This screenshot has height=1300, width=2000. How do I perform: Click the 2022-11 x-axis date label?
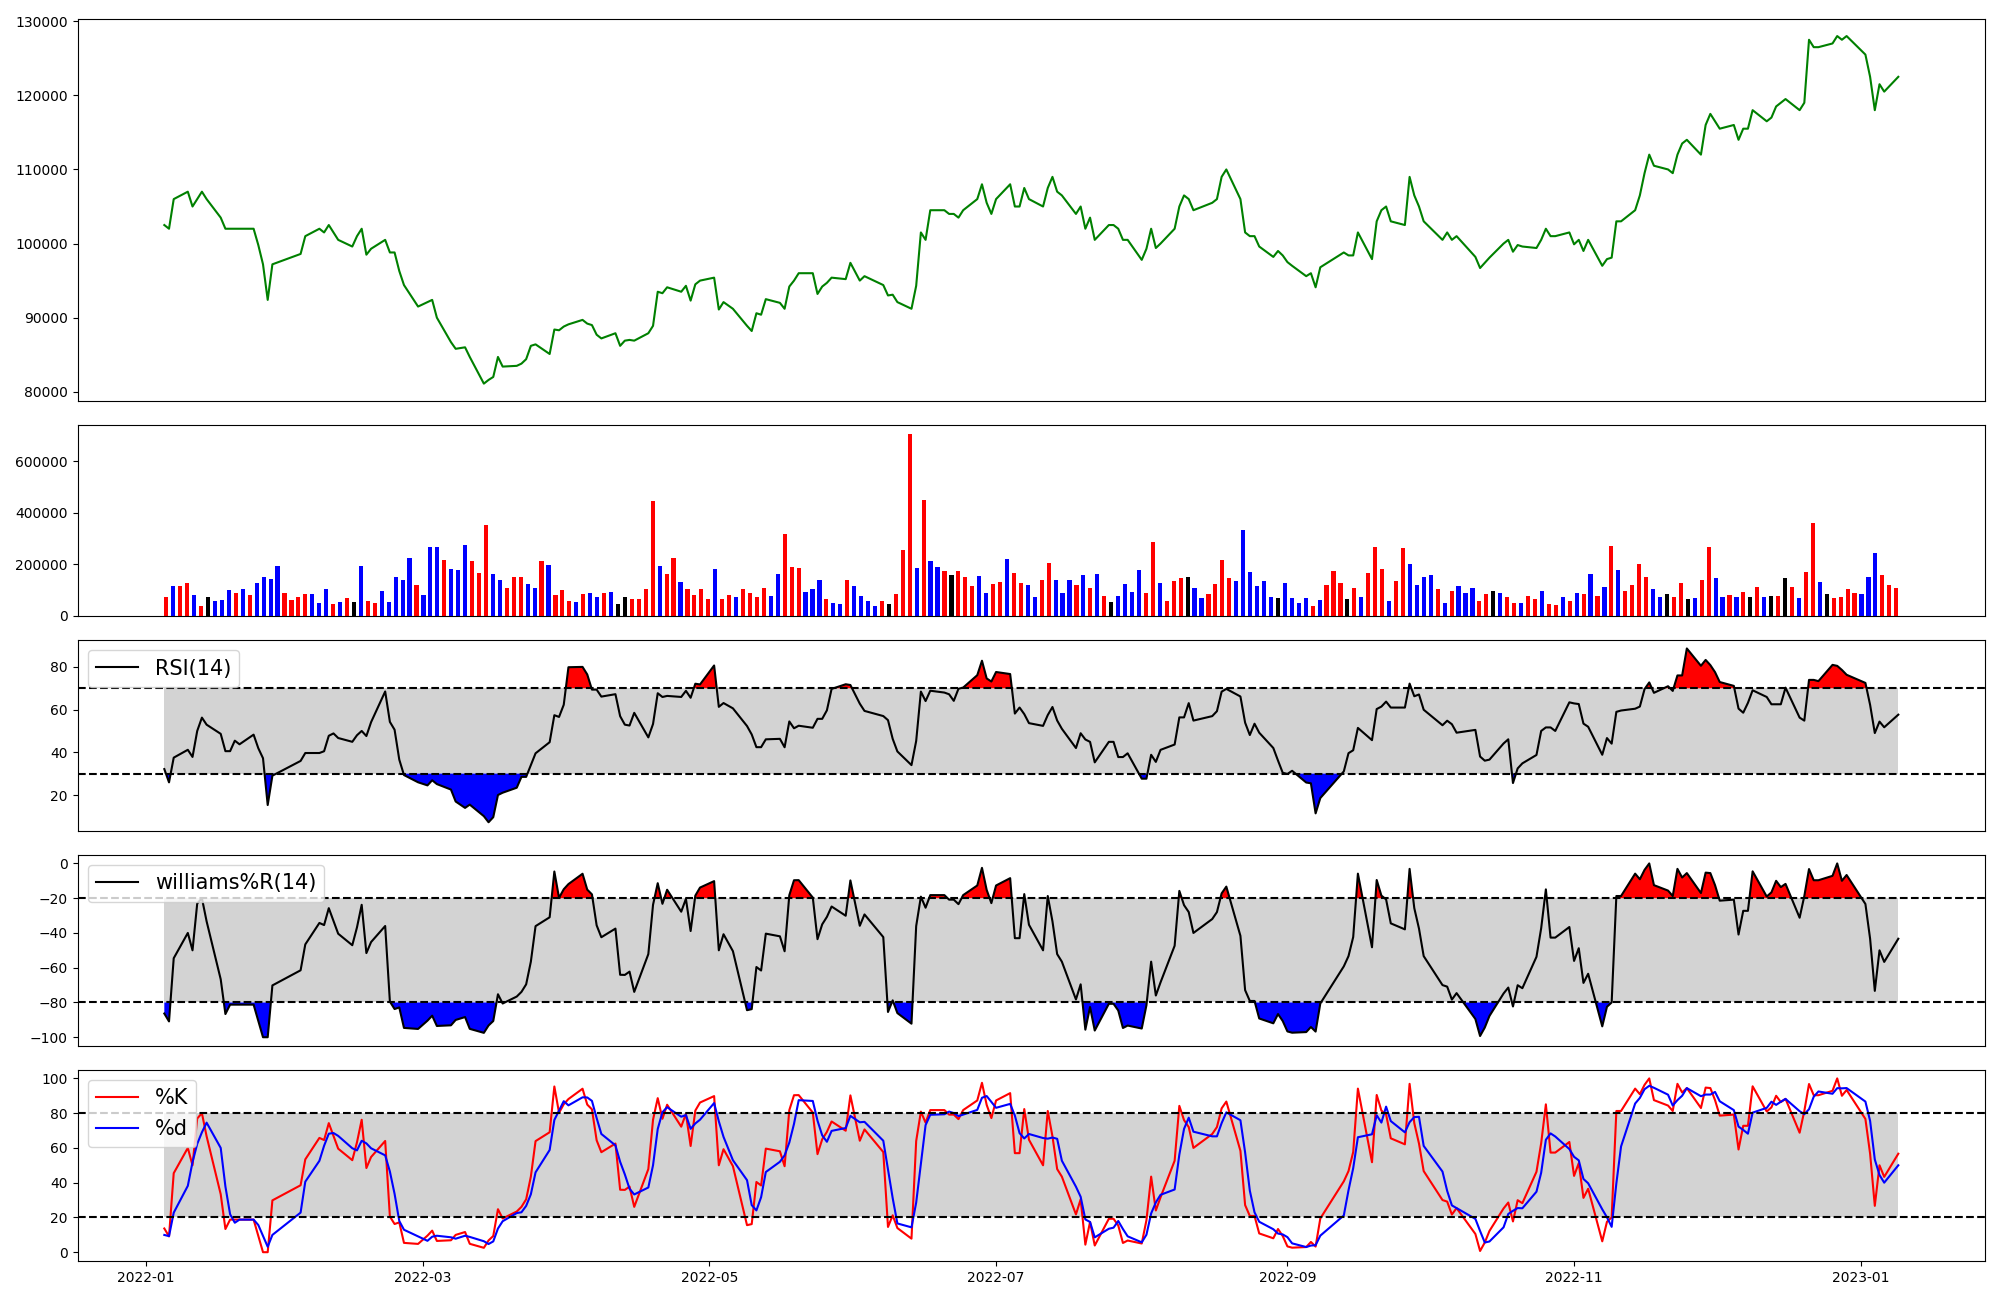pos(1574,1277)
